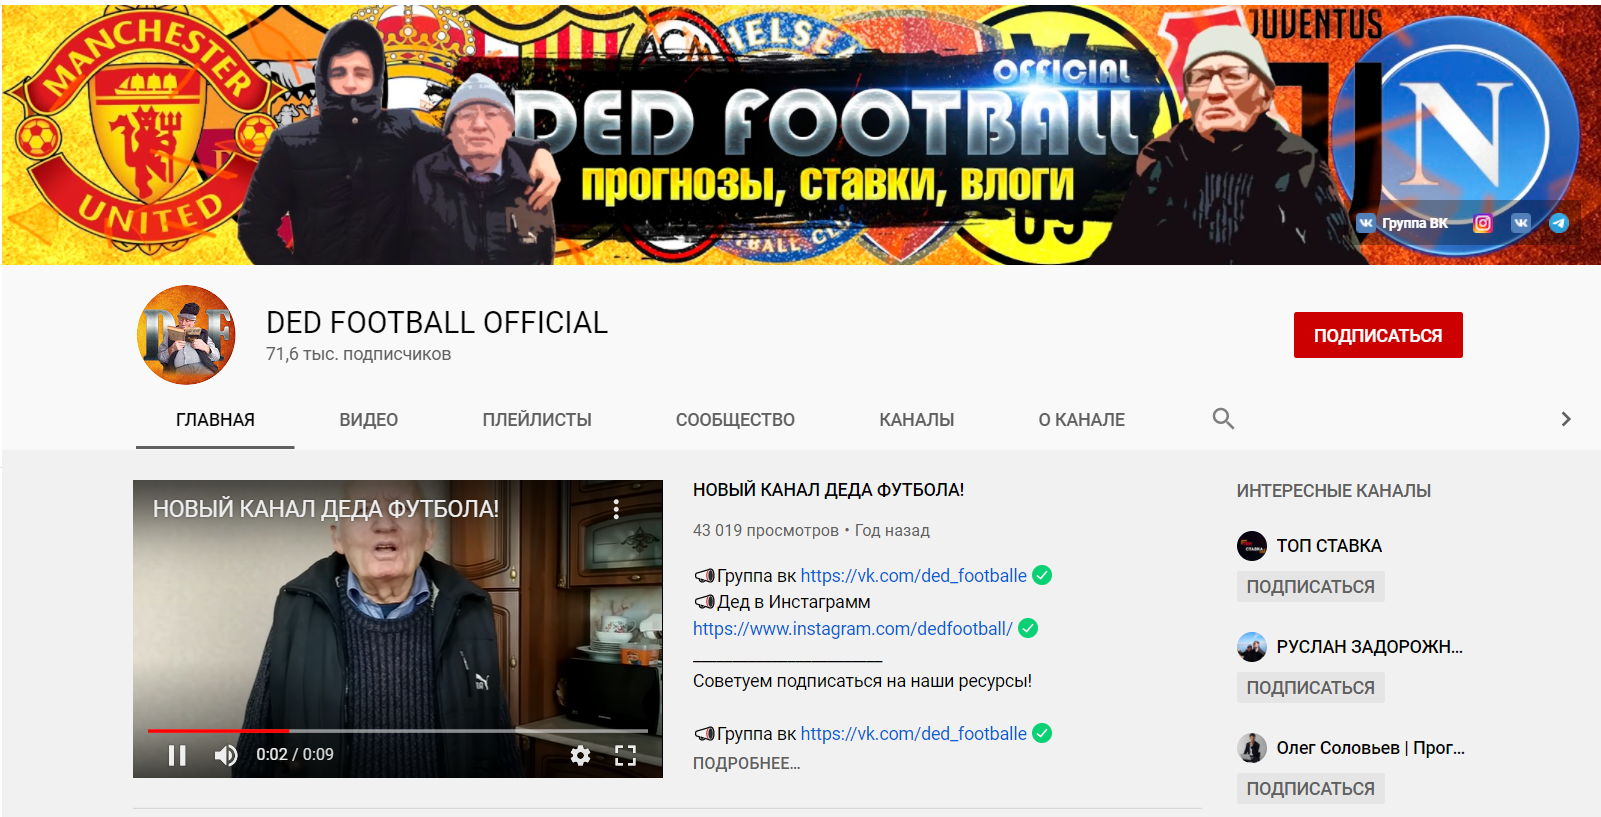Open first vk.com/ded_footballe link
The height and width of the screenshot is (817, 1601).
[x=913, y=576]
